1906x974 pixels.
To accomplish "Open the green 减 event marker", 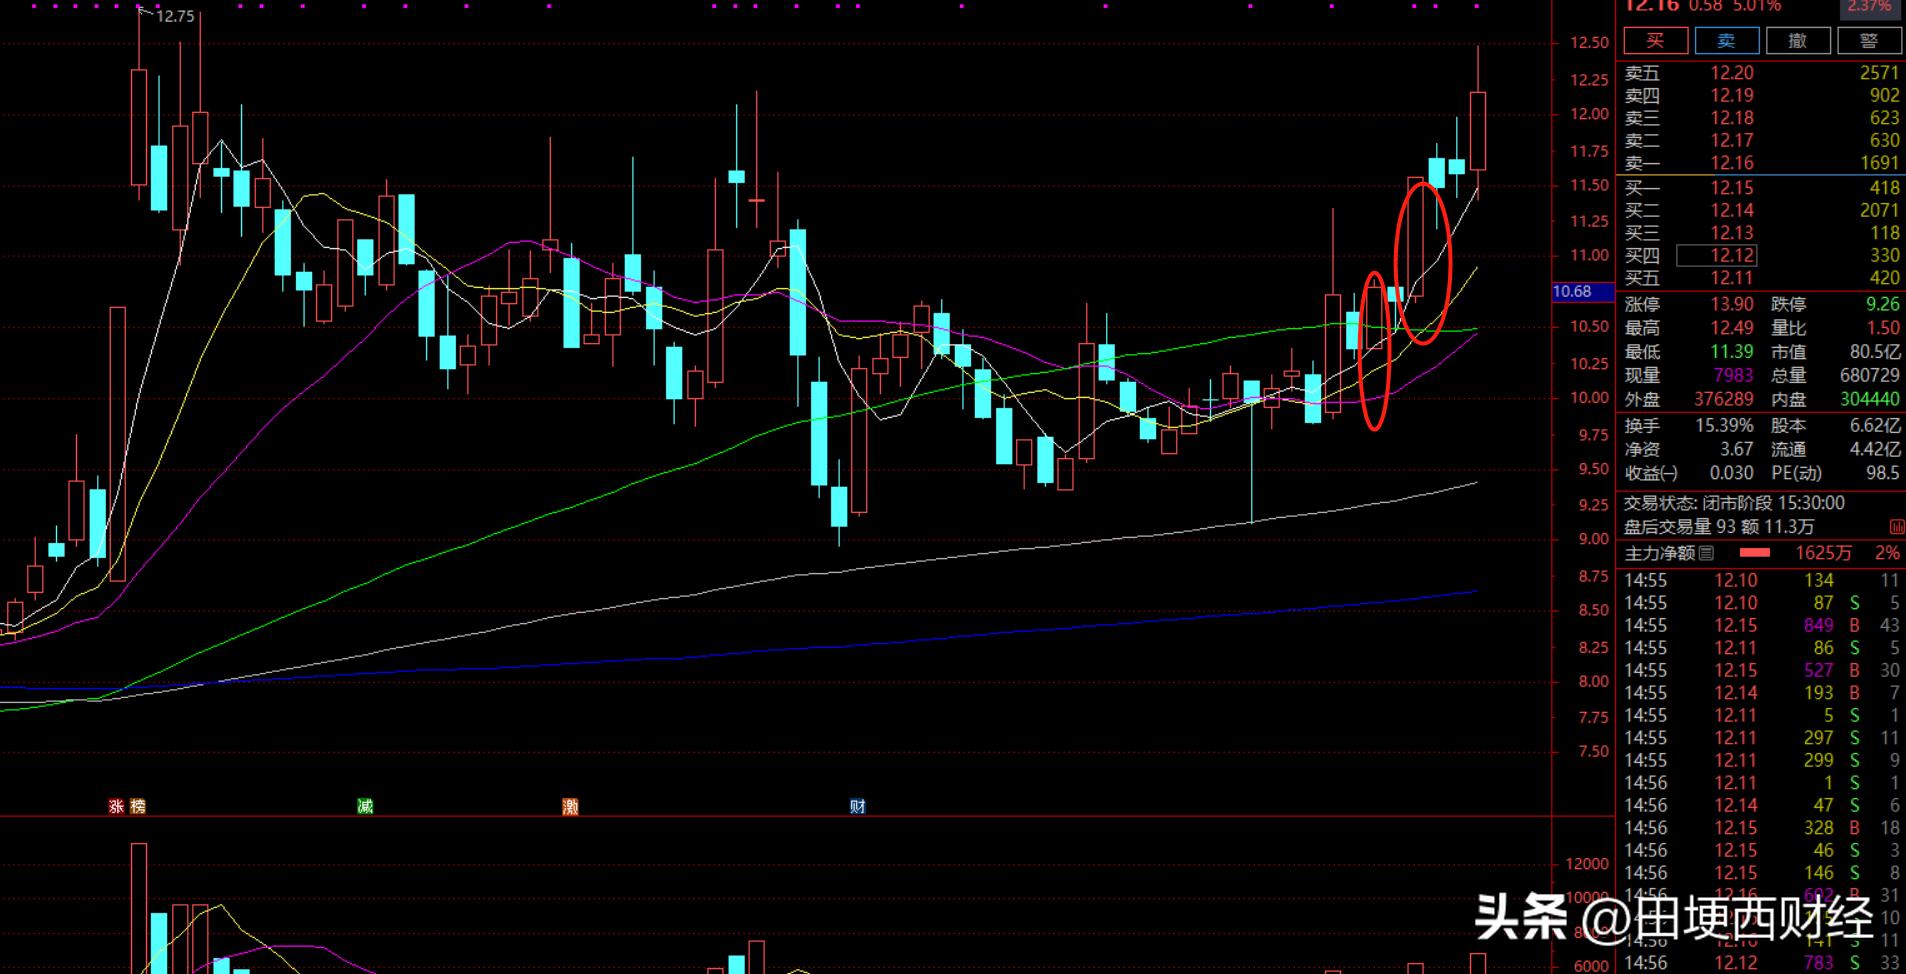I will click(365, 806).
